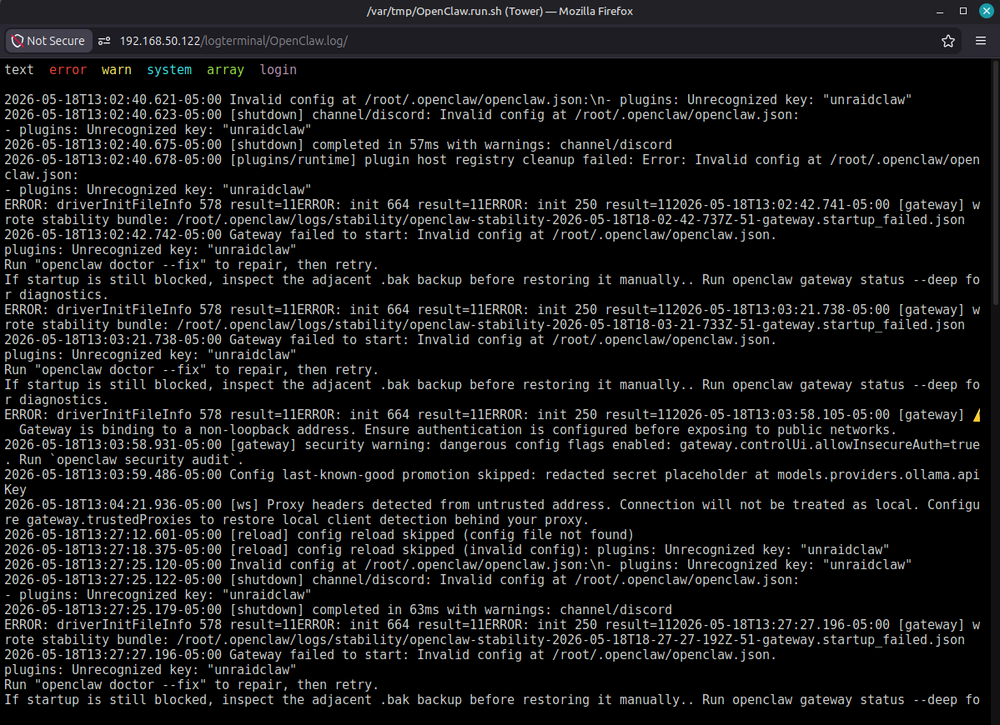Close the Firefox window
This screenshot has width=1000, height=725.
coord(987,11)
